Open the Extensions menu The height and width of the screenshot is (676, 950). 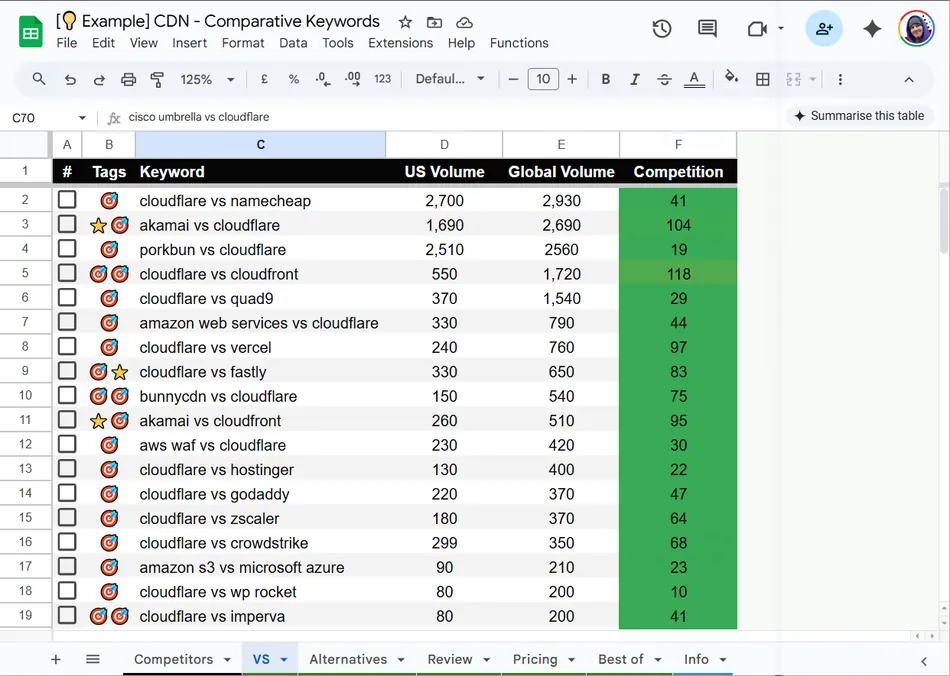(401, 43)
